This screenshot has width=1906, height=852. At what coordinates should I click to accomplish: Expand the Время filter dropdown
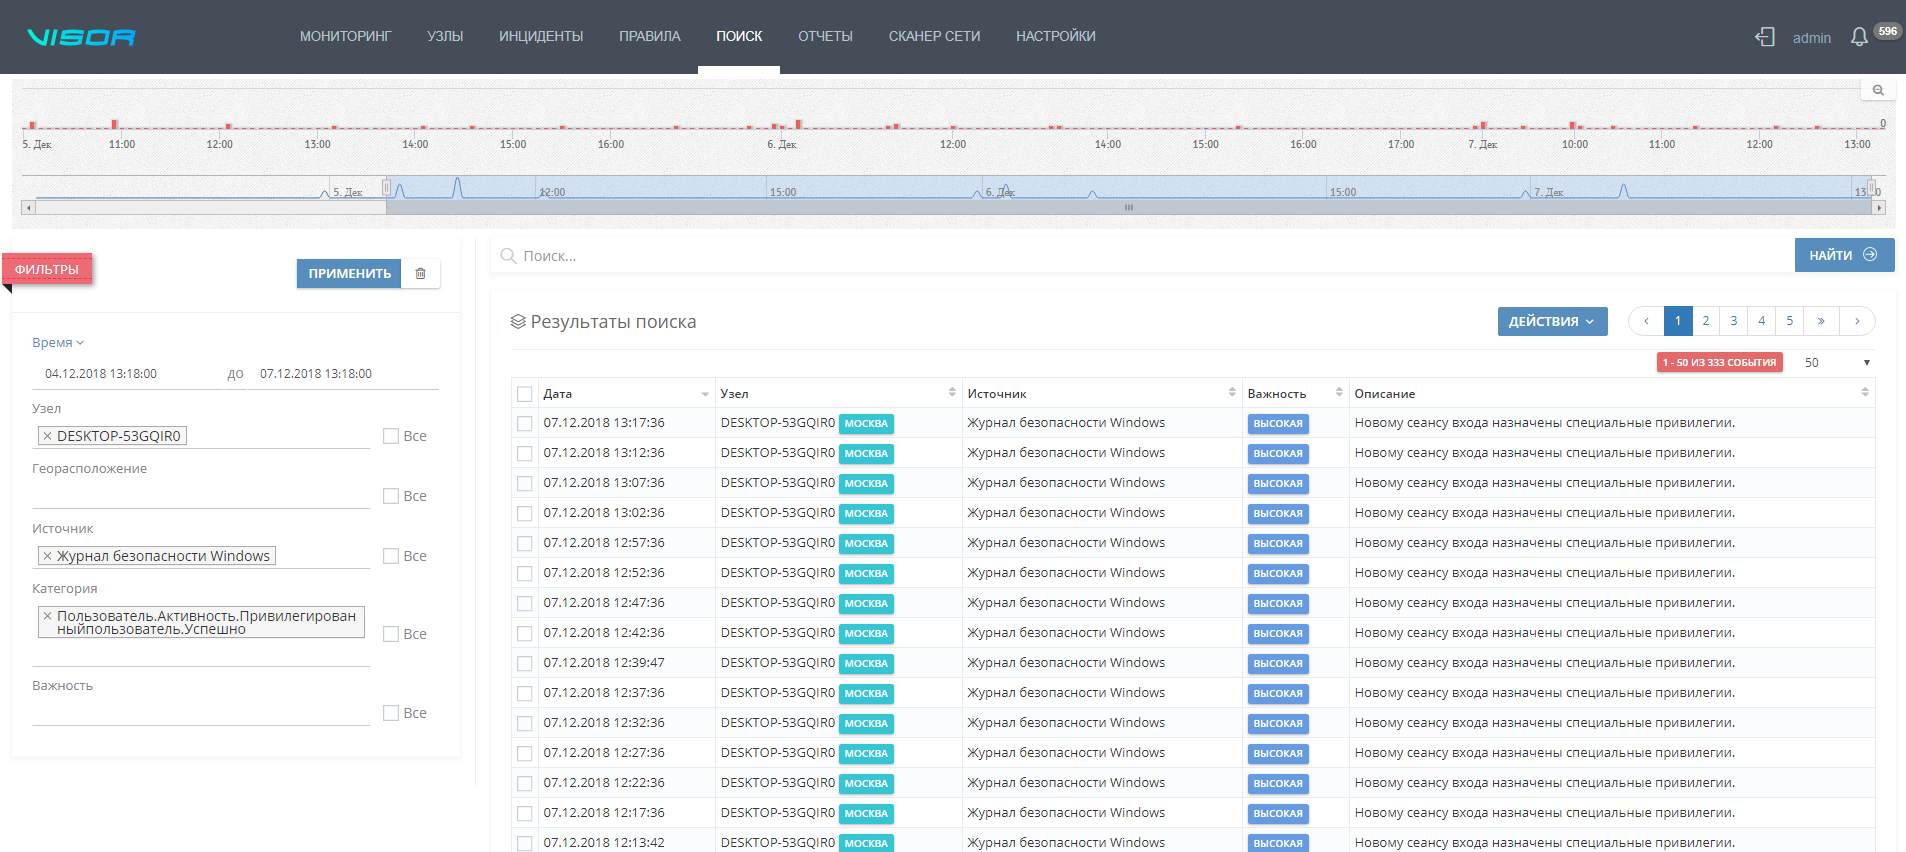[58, 343]
